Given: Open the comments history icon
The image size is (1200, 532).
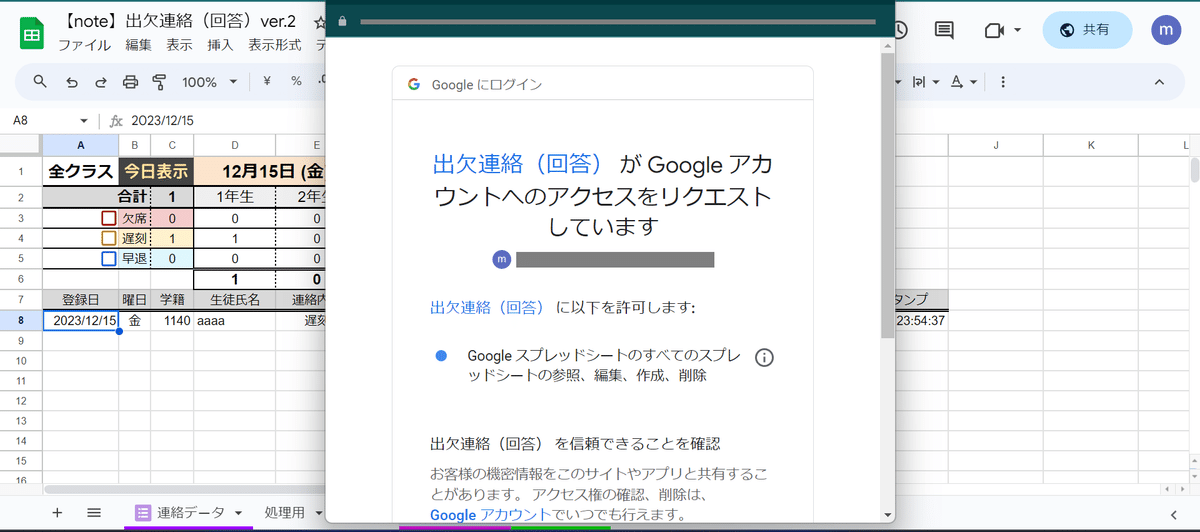Looking at the screenshot, I should [x=944, y=30].
